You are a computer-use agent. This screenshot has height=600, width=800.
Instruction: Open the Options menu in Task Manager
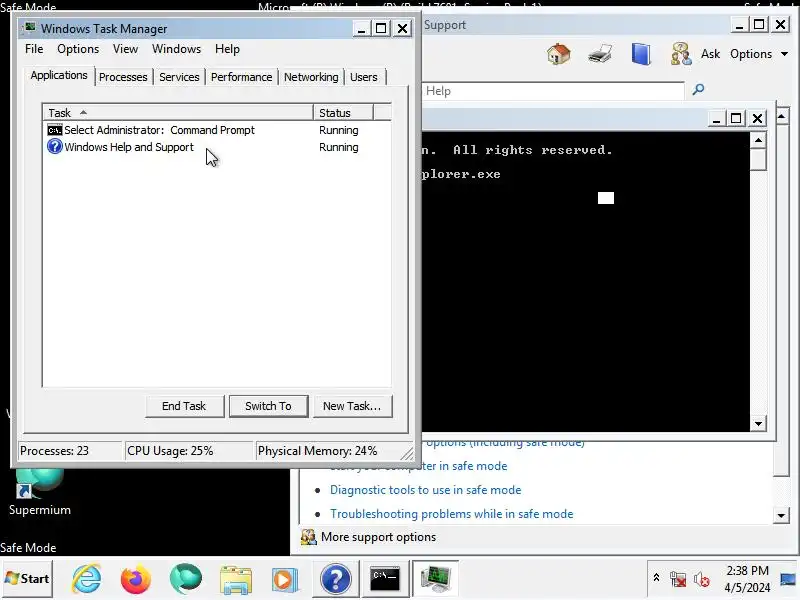(78, 49)
